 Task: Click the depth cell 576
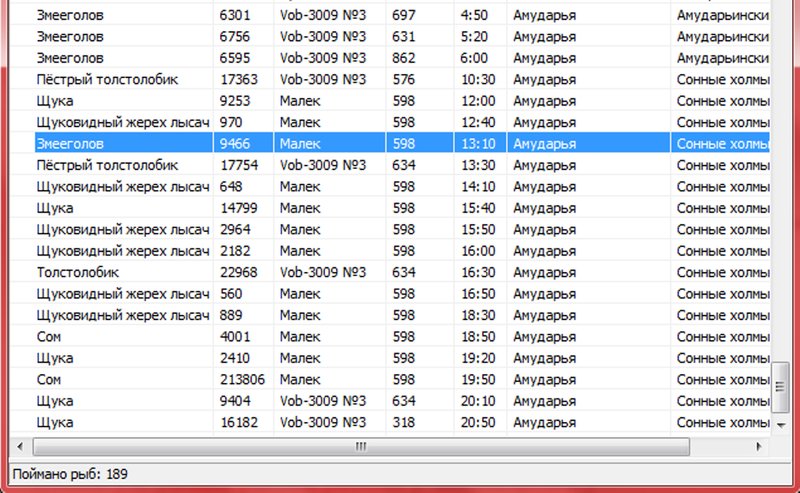pyautogui.click(x=404, y=80)
